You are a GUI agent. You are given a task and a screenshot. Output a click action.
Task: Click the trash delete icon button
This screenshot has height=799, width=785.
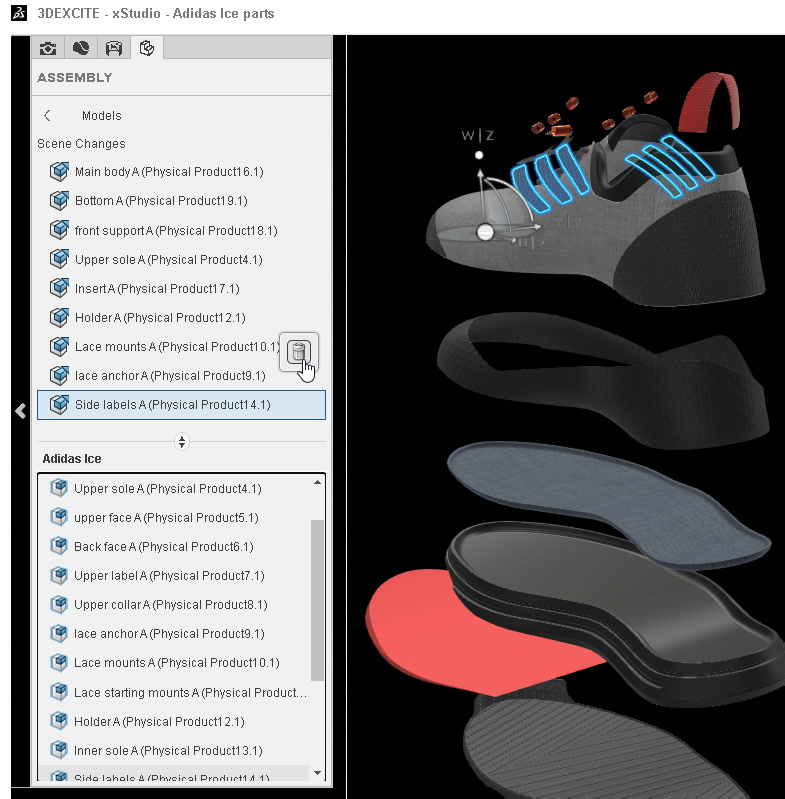coord(299,352)
